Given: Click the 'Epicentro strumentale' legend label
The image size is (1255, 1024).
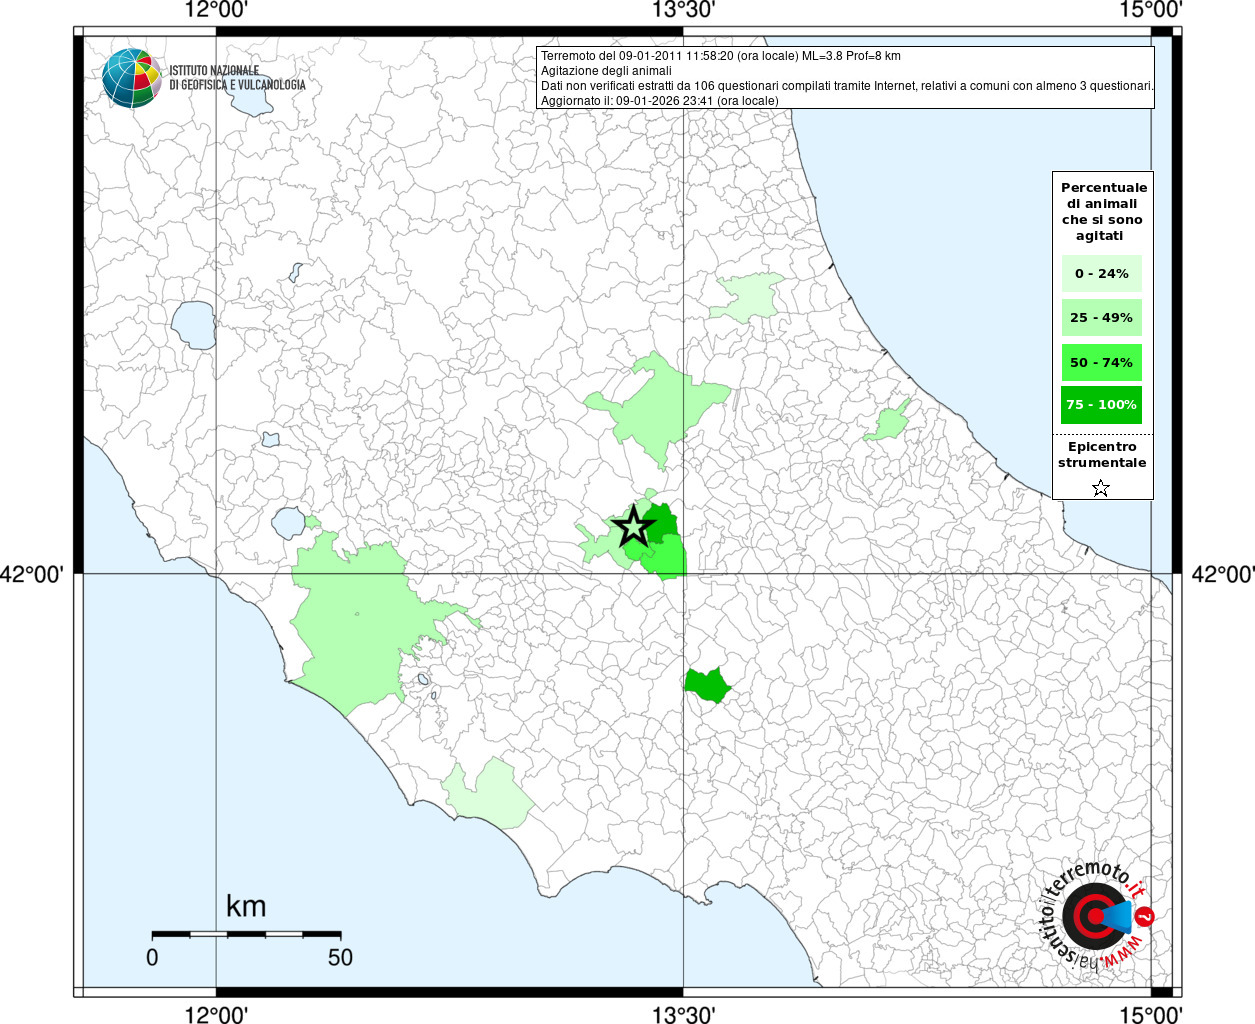Looking at the screenshot, I should pyautogui.click(x=1102, y=455).
